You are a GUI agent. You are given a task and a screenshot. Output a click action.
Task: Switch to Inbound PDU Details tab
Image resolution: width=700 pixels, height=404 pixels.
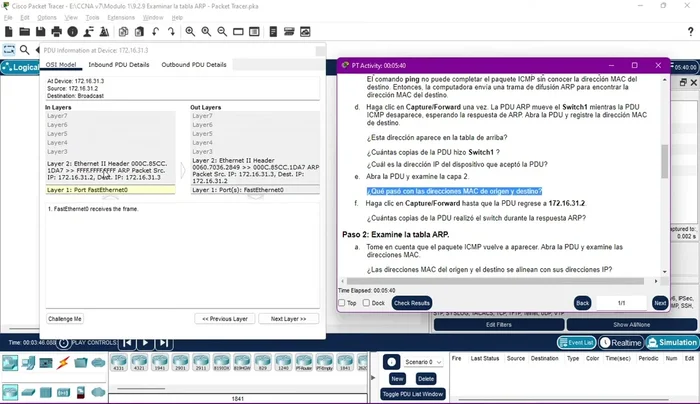tap(119, 64)
